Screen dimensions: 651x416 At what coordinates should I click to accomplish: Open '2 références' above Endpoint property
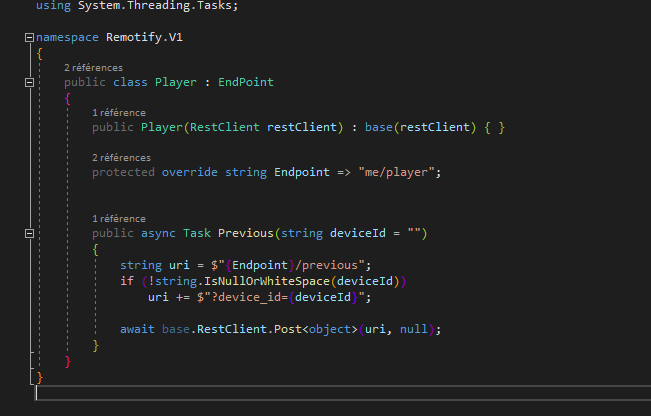(x=121, y=158)
